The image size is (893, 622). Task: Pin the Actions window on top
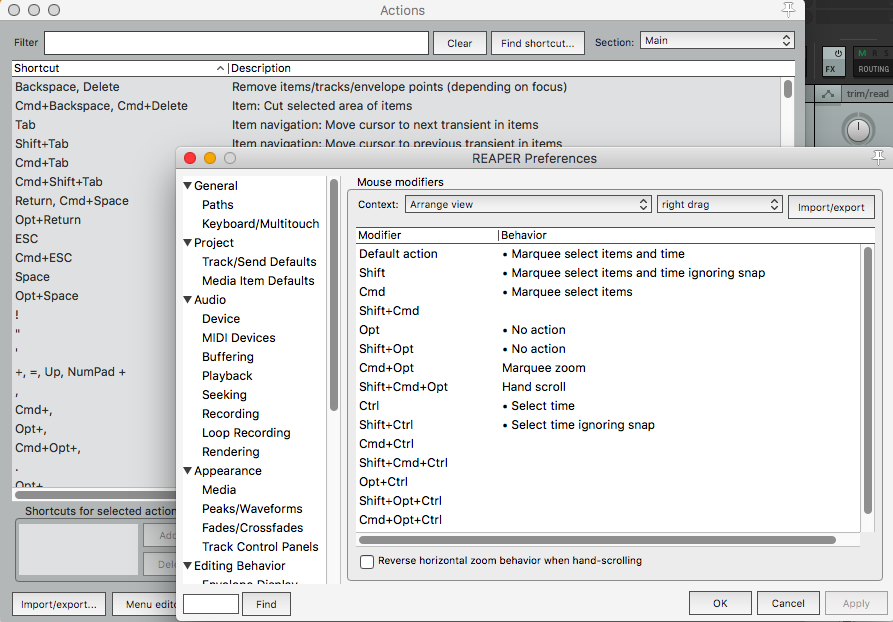pyautogui.click(x=790, y=9)
